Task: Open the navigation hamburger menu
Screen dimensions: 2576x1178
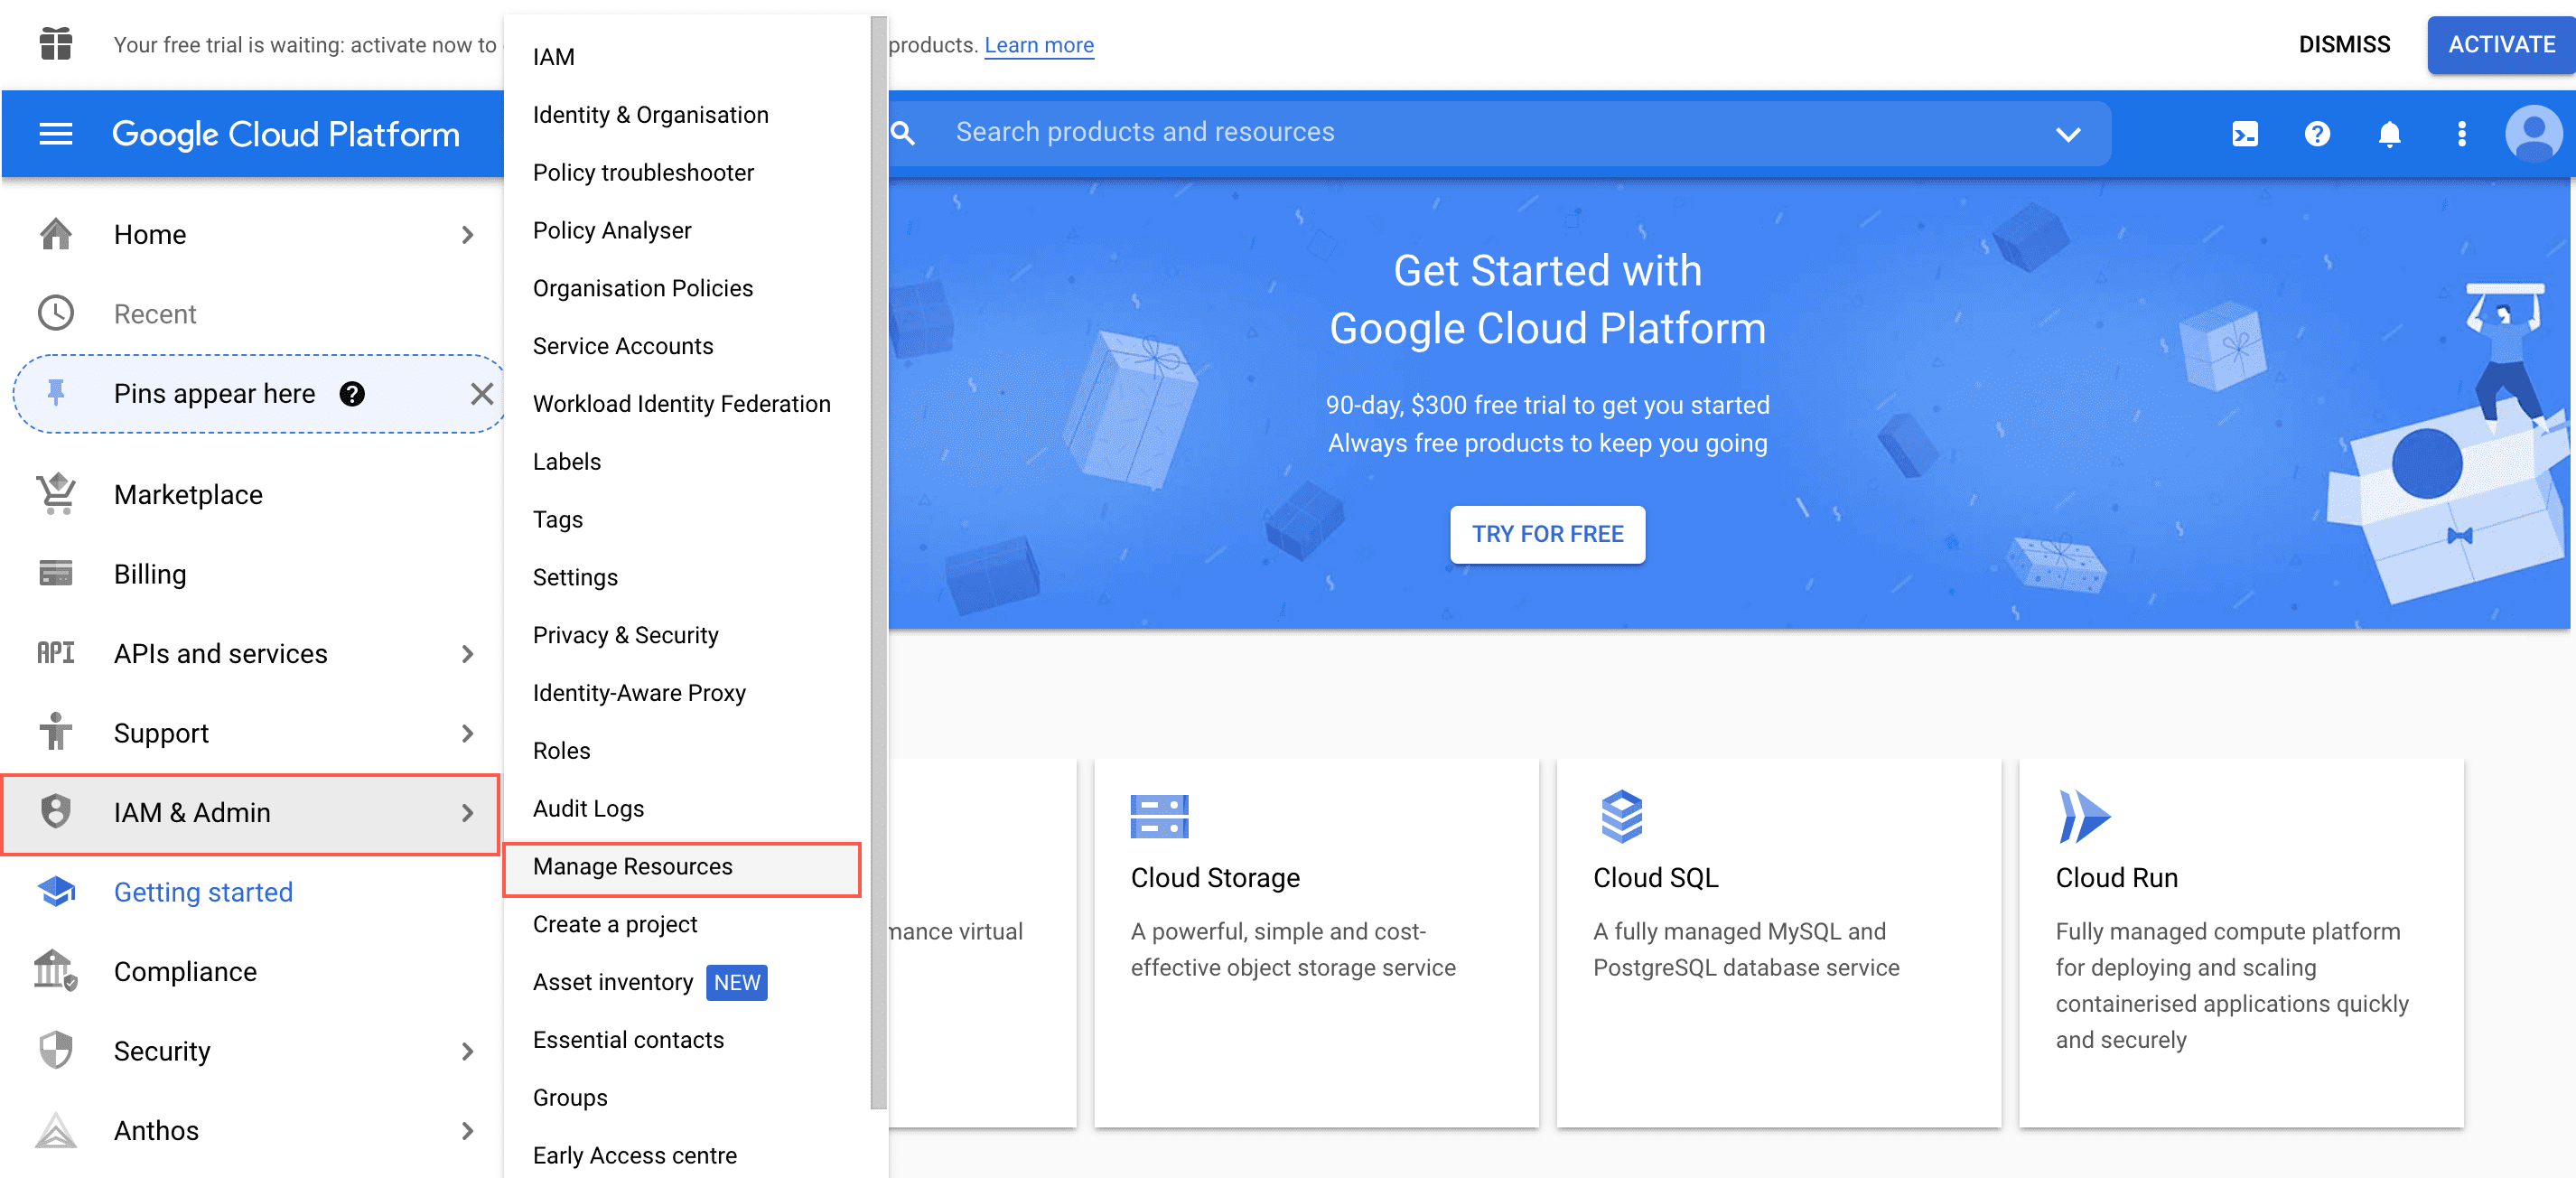Action: pos(55,133)
